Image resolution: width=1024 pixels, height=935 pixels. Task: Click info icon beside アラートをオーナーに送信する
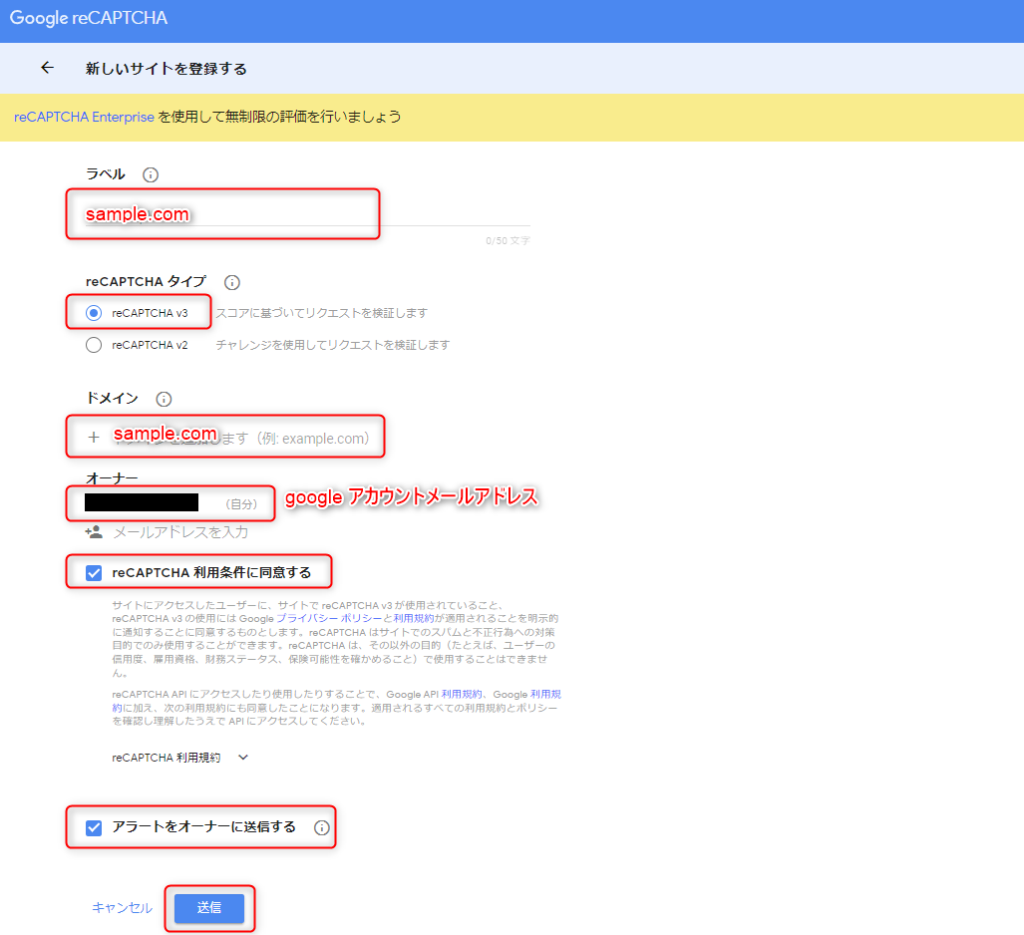tap(321, 828)
